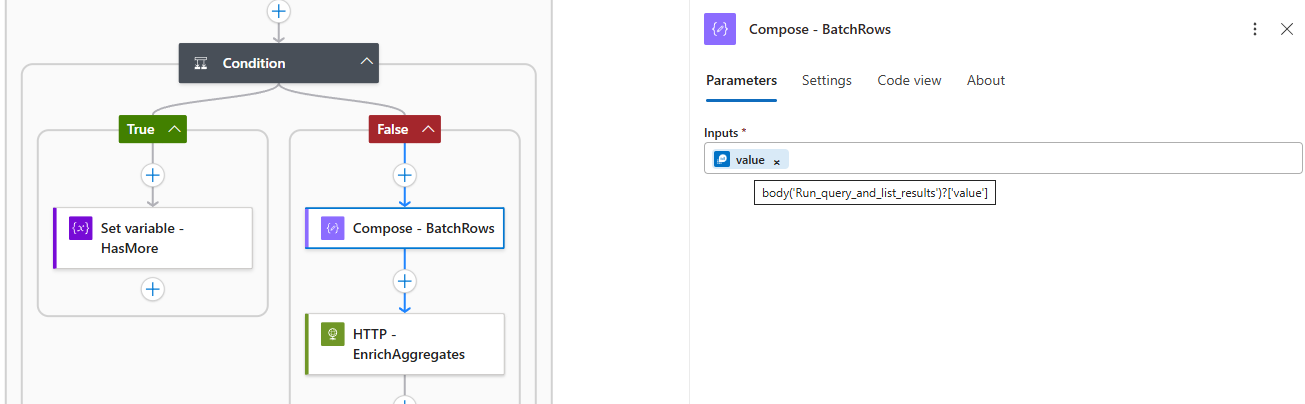Remove the value token from Inputs
1305x404 pixels.
coord(777,161)
